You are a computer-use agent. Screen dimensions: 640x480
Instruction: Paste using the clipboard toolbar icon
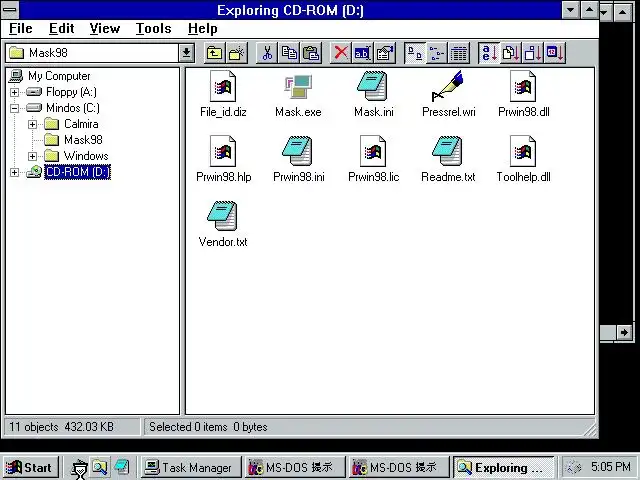pyautogui.click(x=311, y=53)
